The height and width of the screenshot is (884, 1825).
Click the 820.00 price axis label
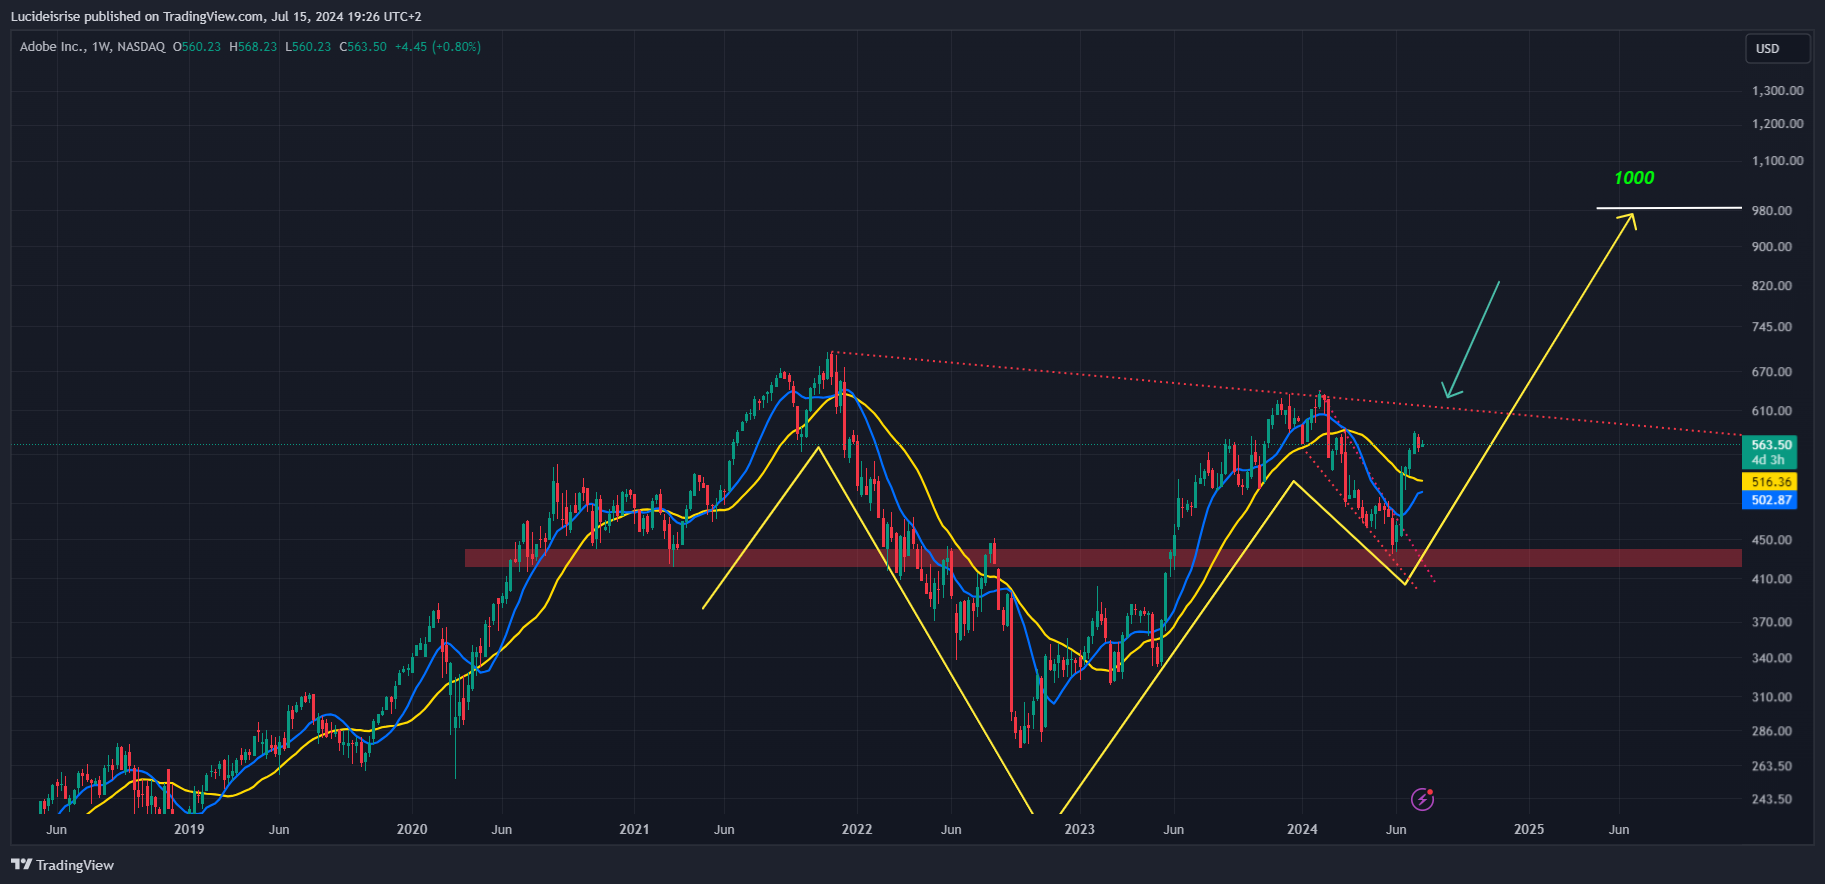[1771, 286]
